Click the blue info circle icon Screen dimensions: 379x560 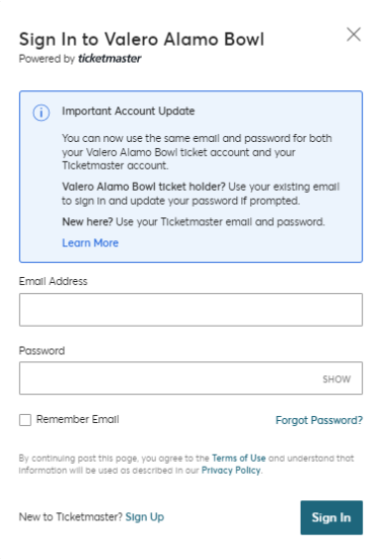tap(41, 113)
